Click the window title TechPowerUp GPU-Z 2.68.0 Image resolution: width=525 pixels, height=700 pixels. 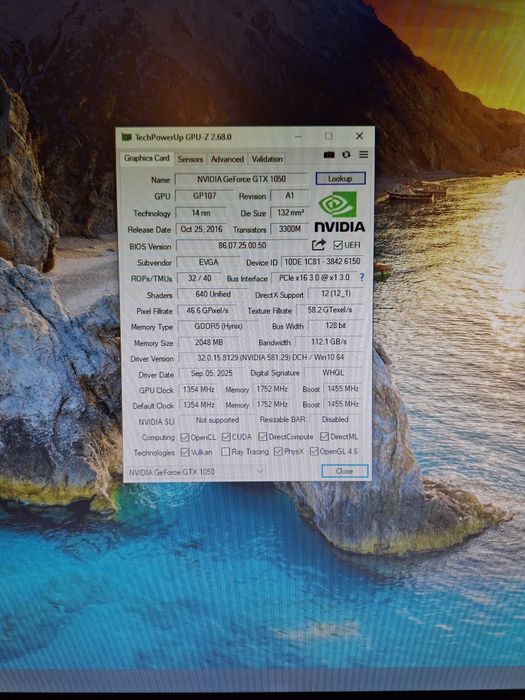pos(183,137)
